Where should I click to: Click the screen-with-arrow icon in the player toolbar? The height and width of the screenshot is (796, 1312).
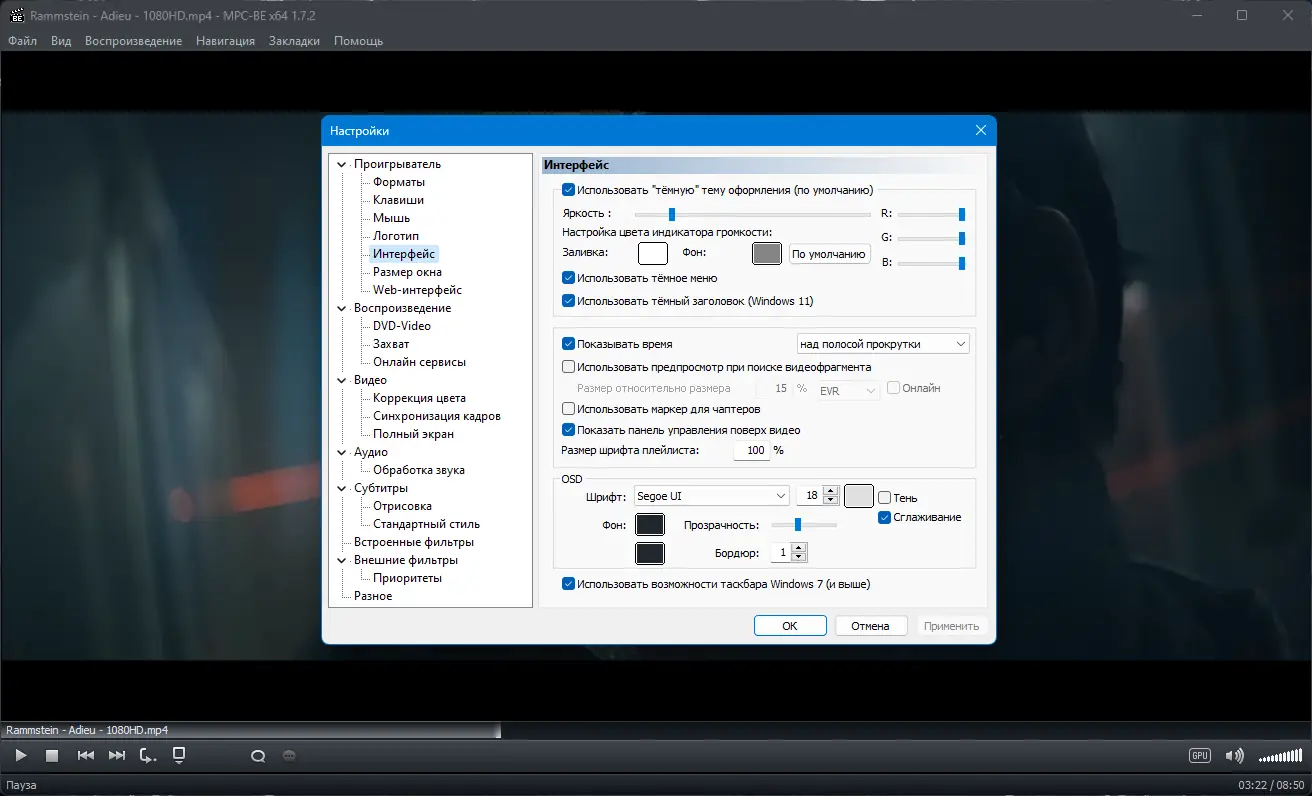click(x=179, y=755)
